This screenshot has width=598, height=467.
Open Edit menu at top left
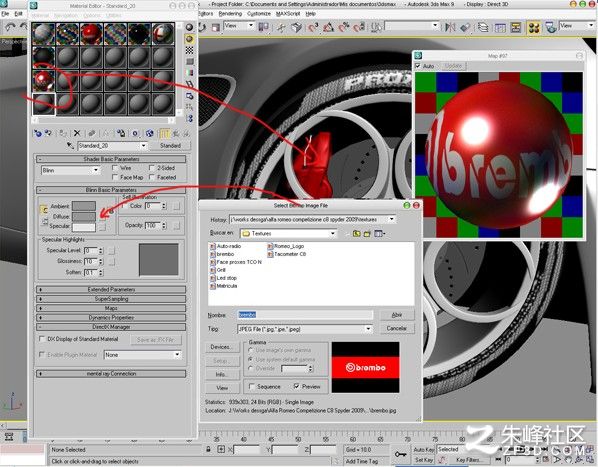18,14
